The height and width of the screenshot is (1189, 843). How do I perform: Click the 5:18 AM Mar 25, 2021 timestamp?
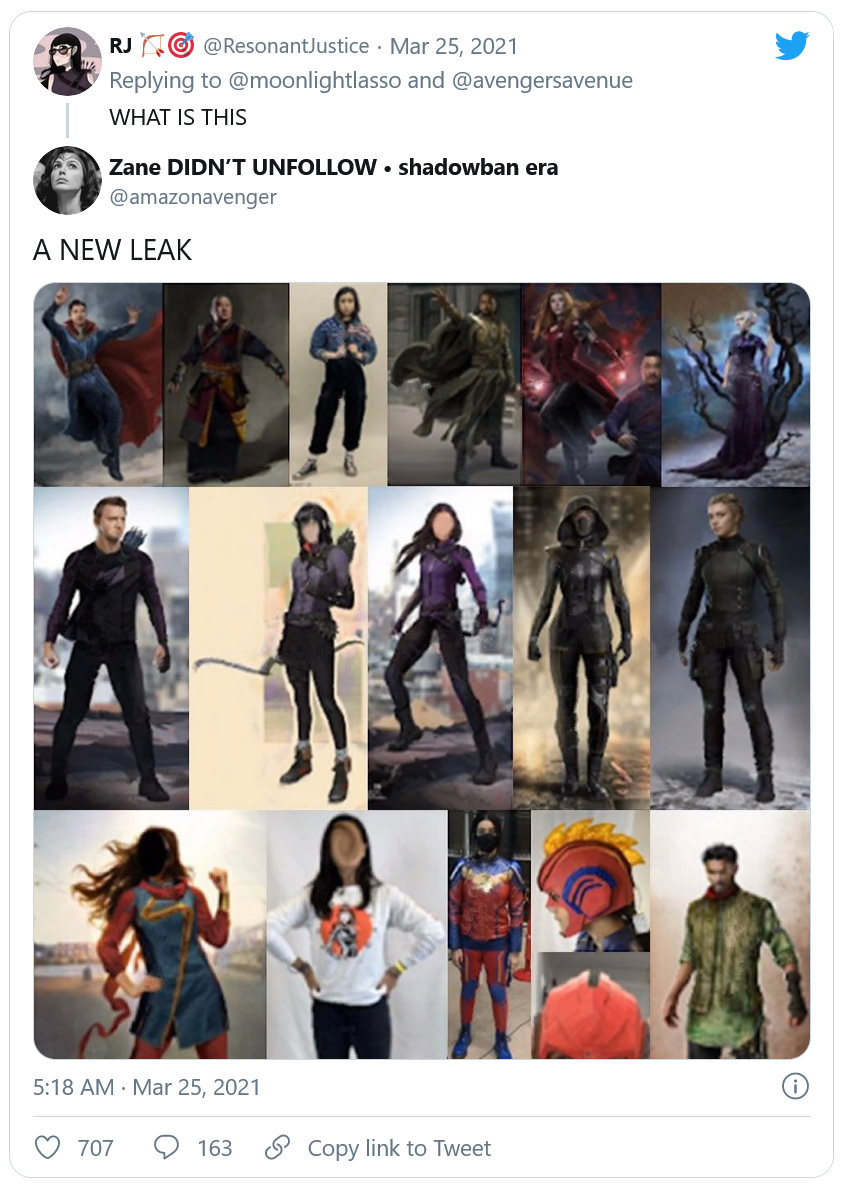pyautogui.click(x=146, y=1087)
